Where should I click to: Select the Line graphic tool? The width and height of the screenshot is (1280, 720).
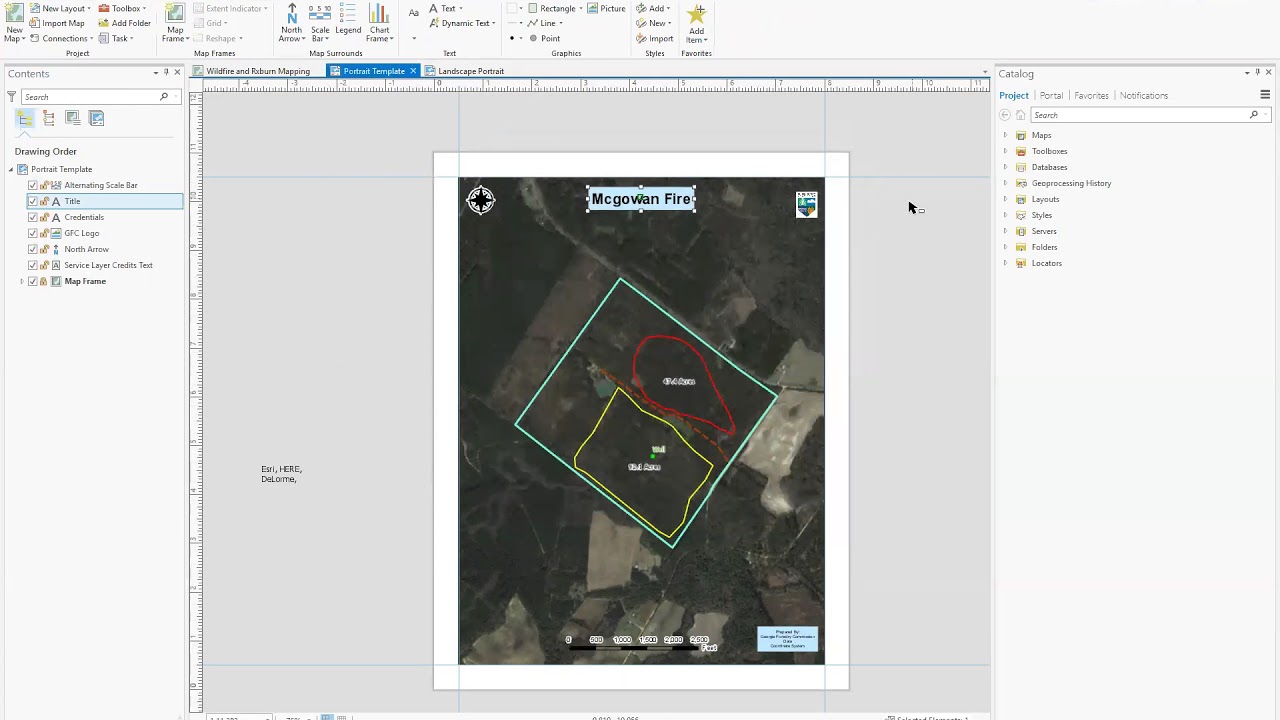pyautogui.click(x=544, y=23)
